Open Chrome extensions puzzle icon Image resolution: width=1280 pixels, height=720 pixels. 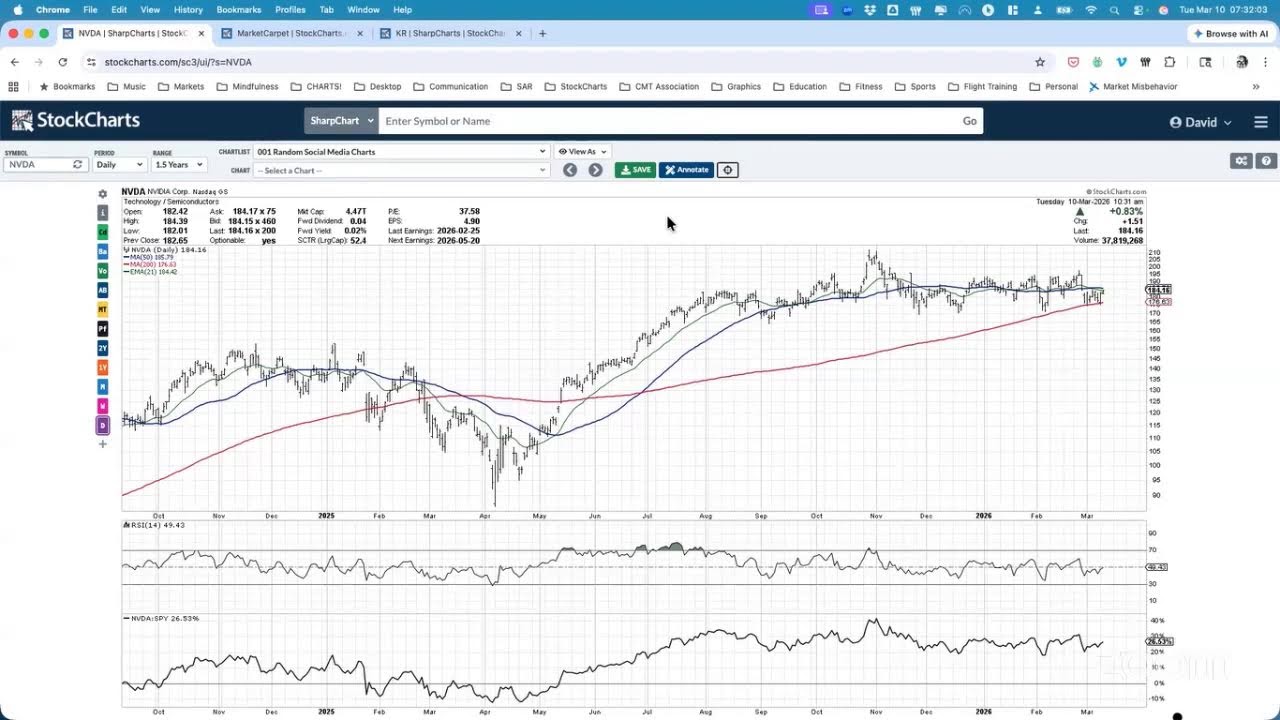pos(1170,62)
